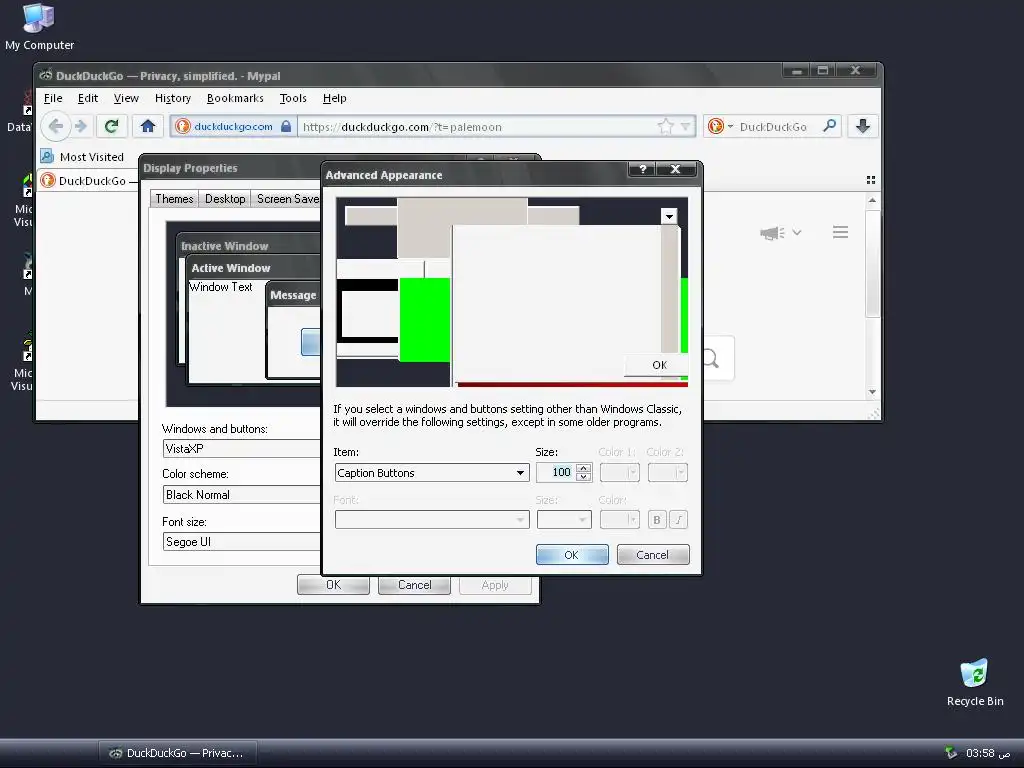Open the disabled Font name dropdown

pos(432,520)
